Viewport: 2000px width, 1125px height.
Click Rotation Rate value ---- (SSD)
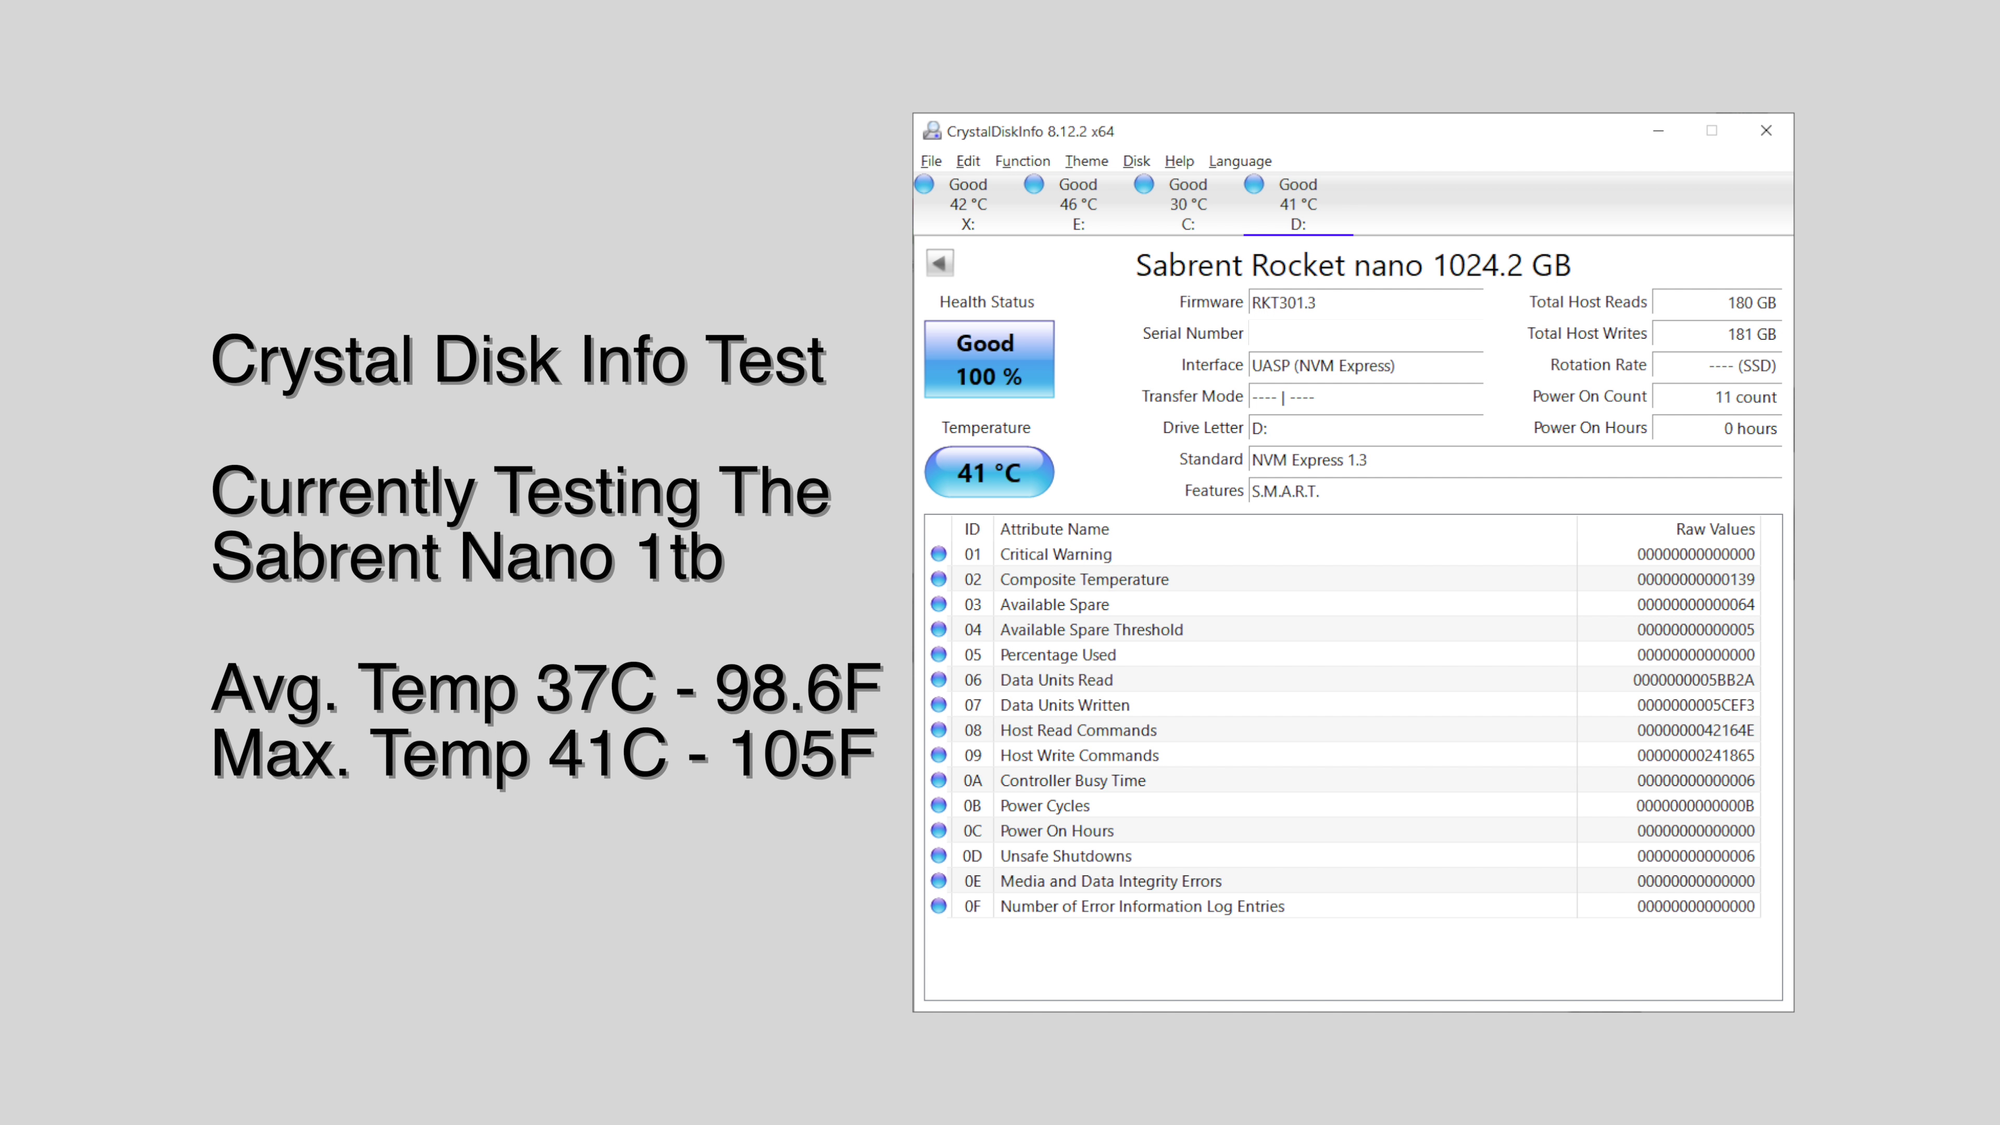click(1717, 366)
